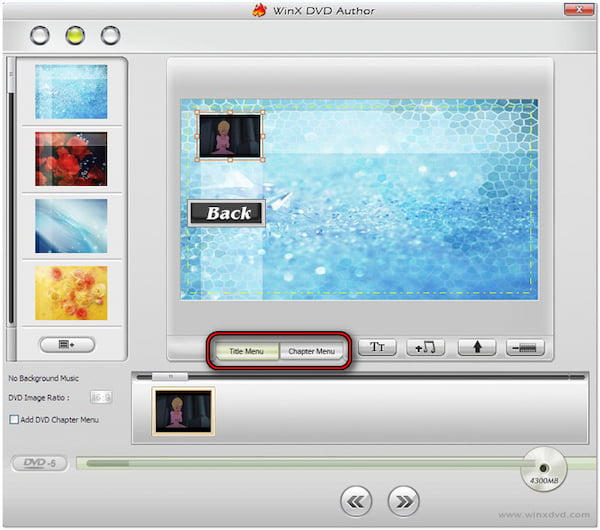Go to previous step with double-left arrow

pyautogui.click(x=357, y=500)
